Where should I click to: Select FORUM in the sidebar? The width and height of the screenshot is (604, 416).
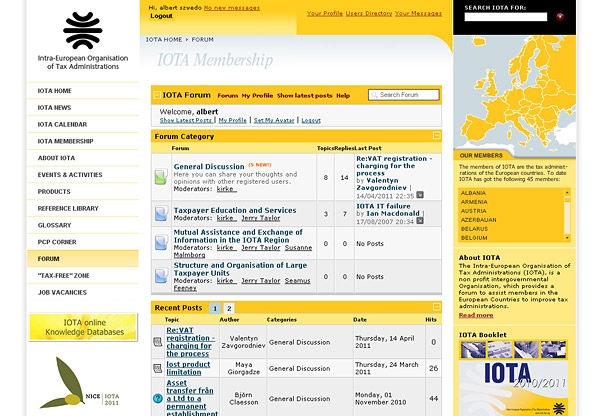(83, 259)
